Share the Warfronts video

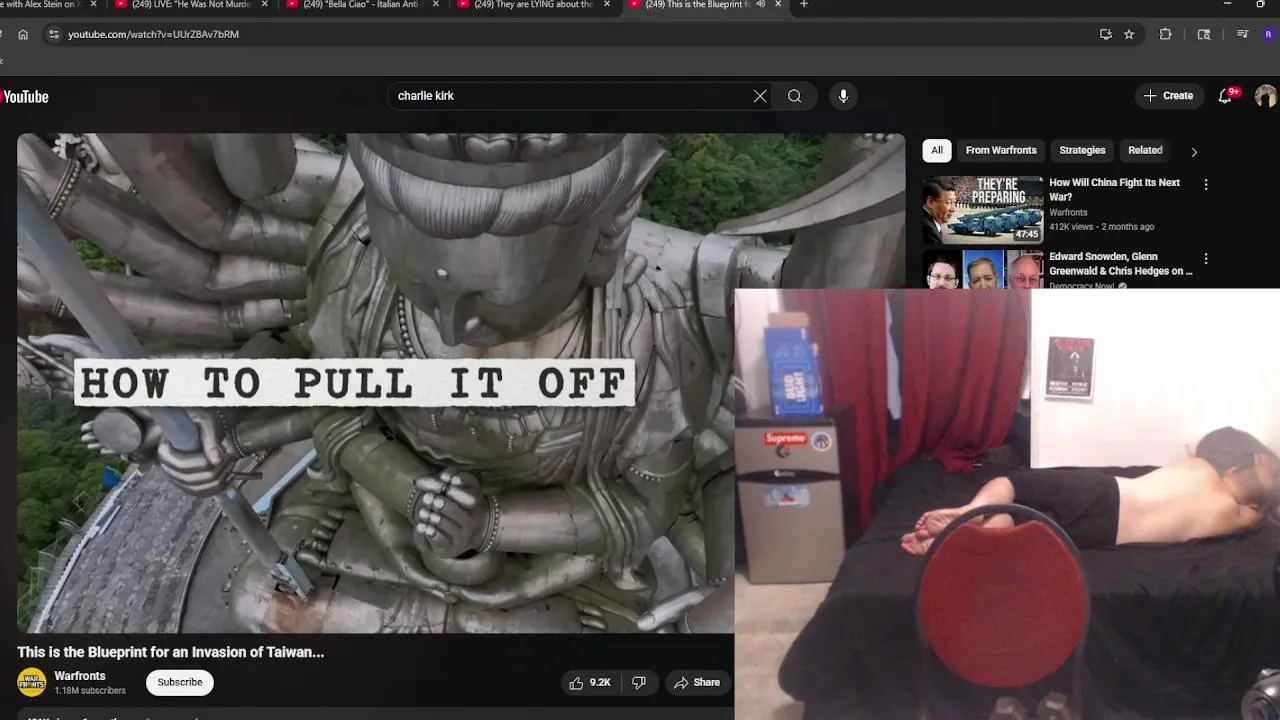(x=697, y=683)
